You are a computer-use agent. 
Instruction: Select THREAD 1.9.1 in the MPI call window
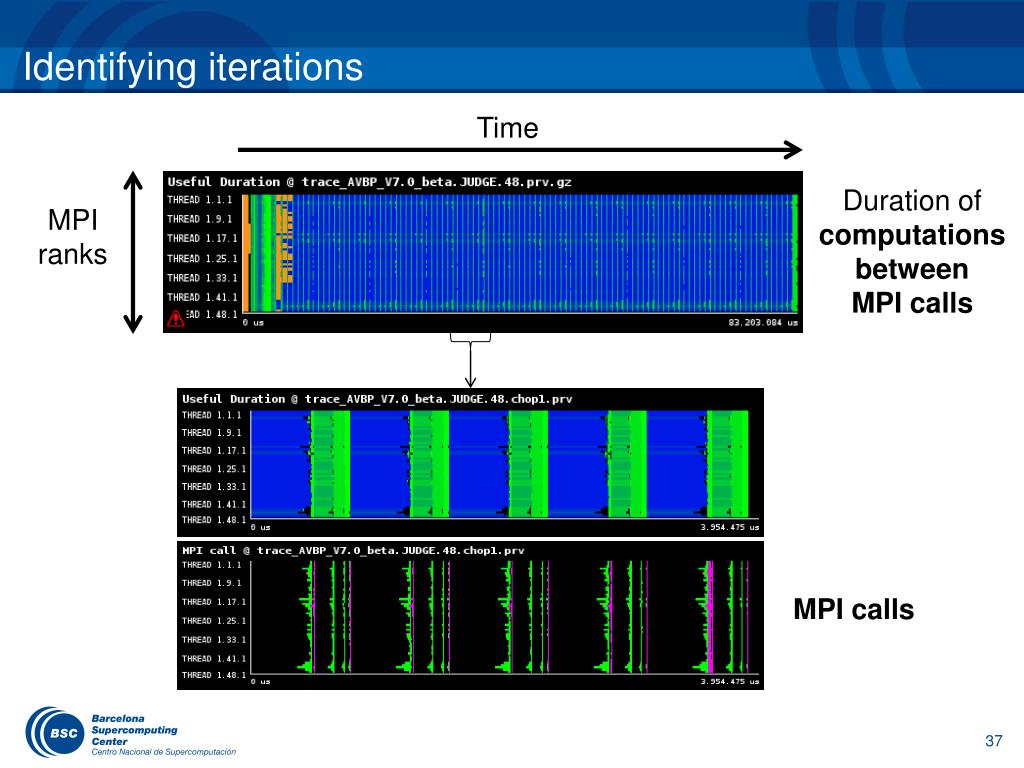(212, 583)
